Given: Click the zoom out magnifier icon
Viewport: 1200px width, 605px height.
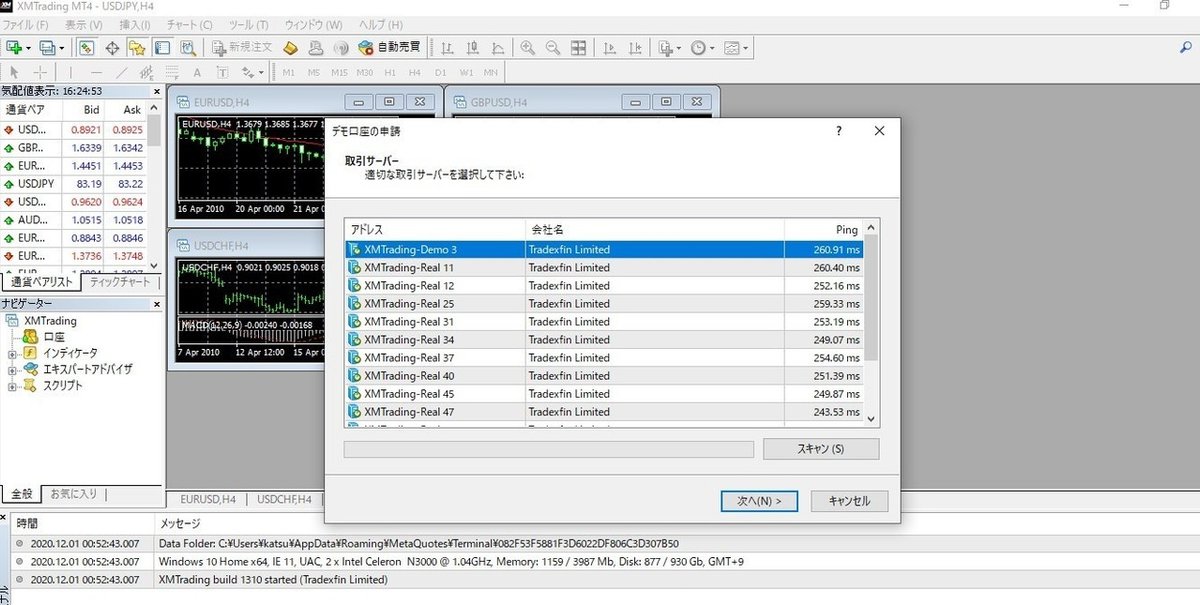Looking at the screenshot, I should tap(552, 47).
